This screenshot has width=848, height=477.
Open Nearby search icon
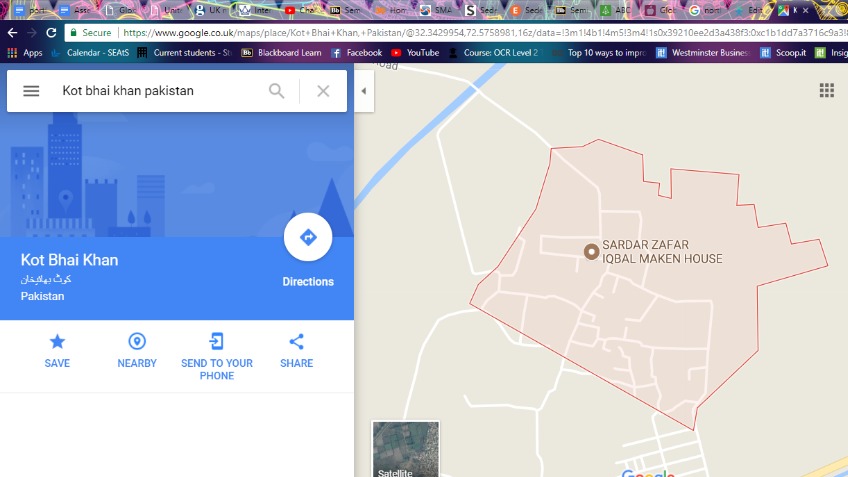pos(137,341)
